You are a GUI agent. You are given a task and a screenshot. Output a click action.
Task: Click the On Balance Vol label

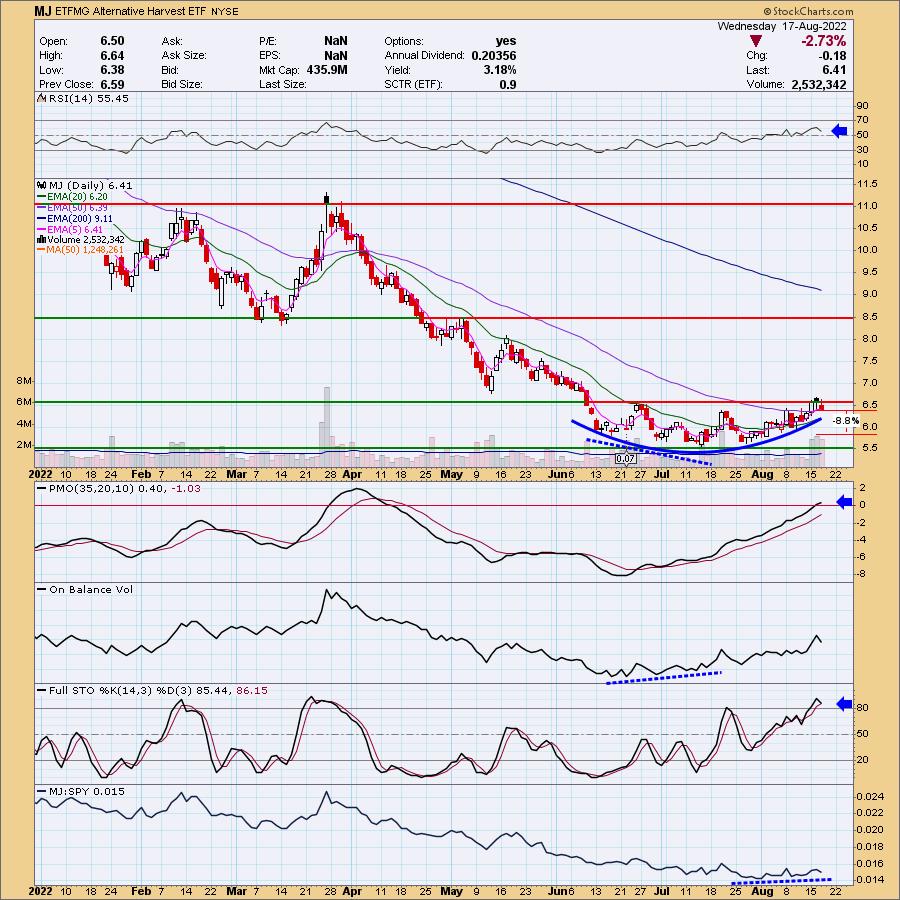pyautogui.click(x=91, y=589)
